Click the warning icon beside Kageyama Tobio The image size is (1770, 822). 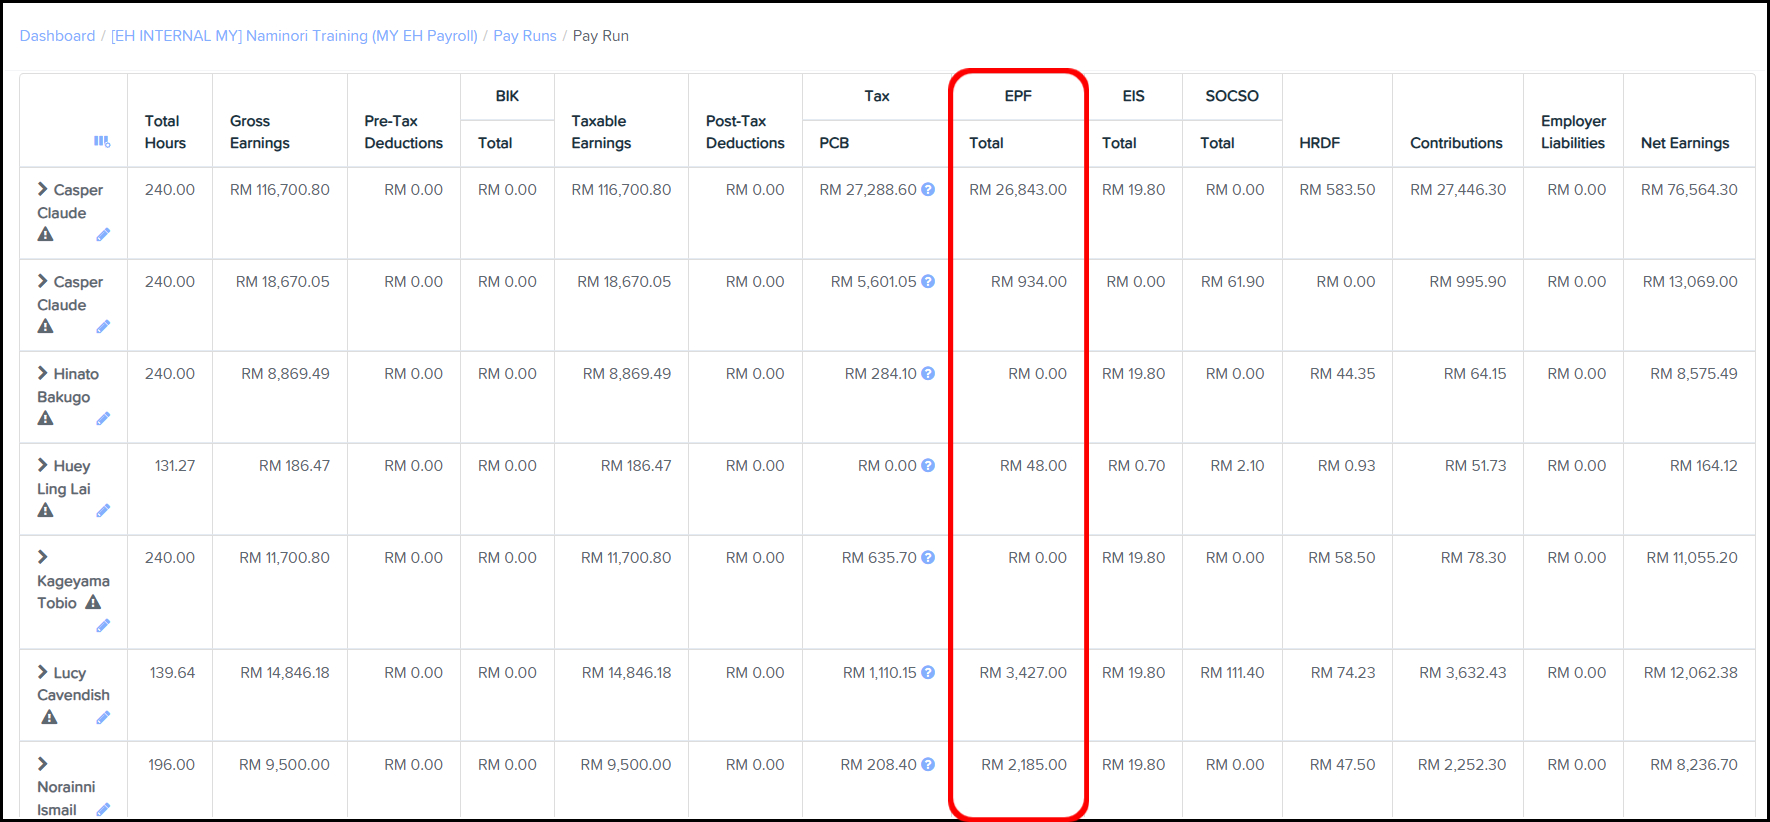click(x=93, y=603)
